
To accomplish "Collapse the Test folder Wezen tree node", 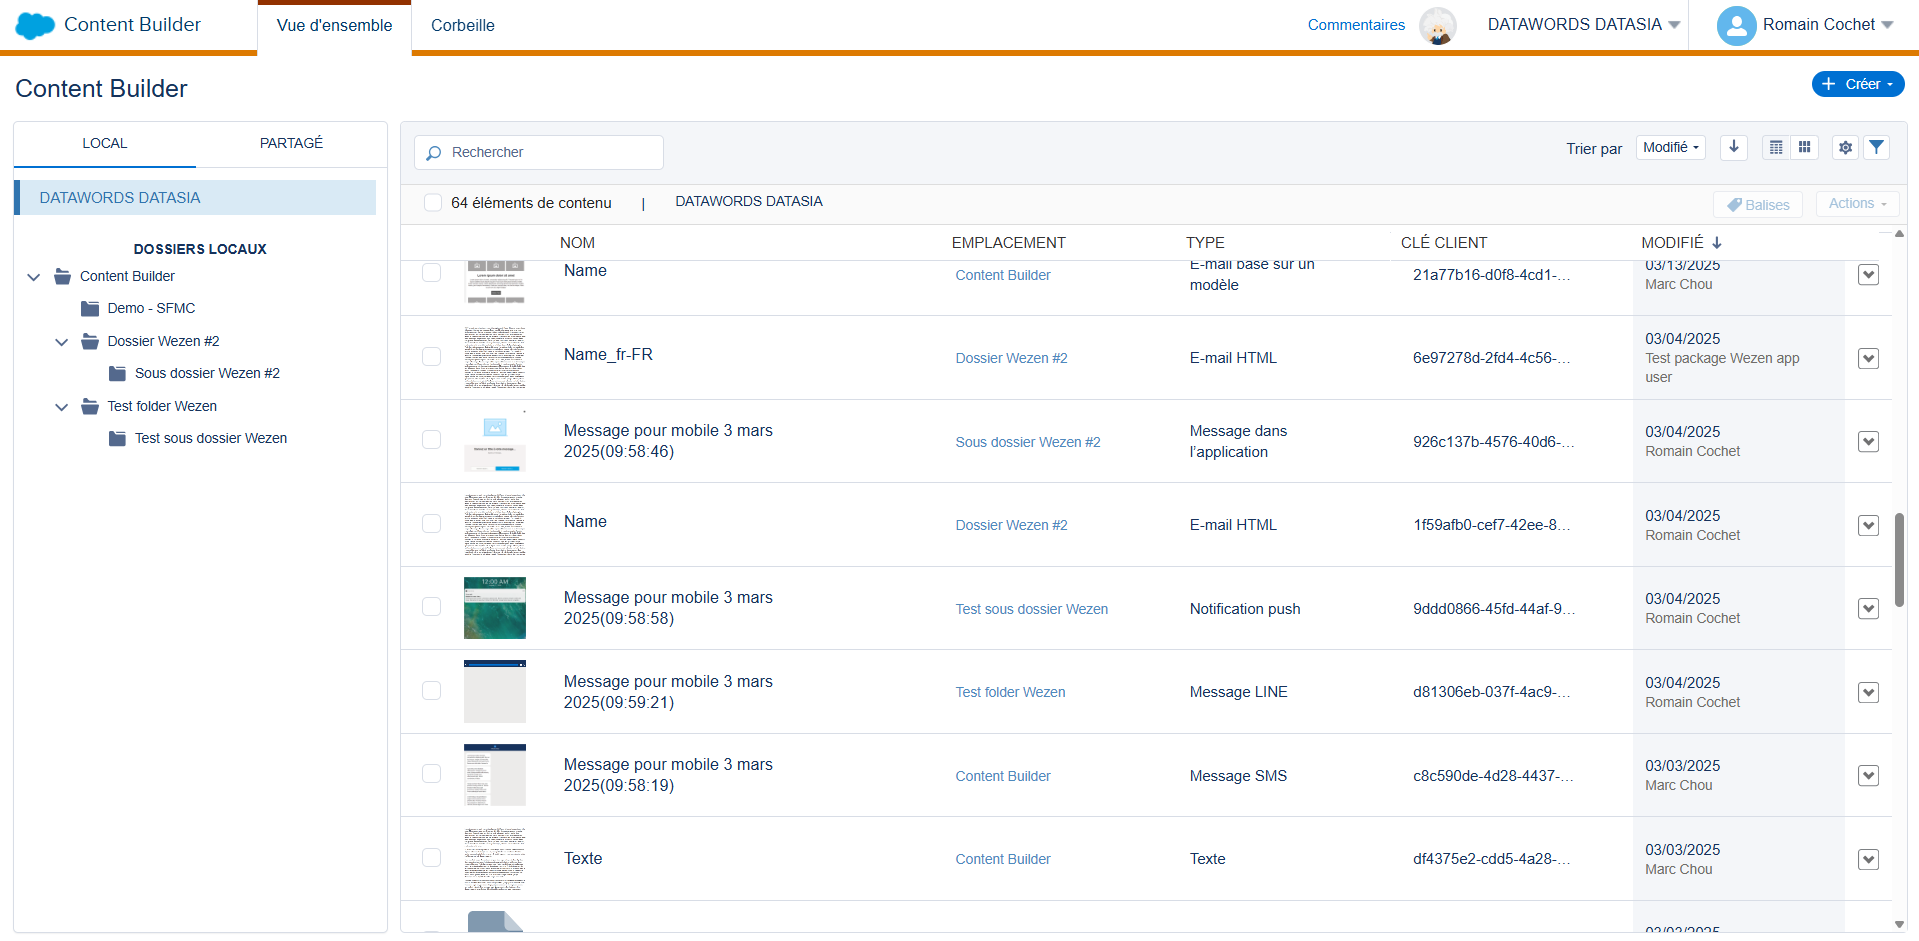I will coord(62,407).
